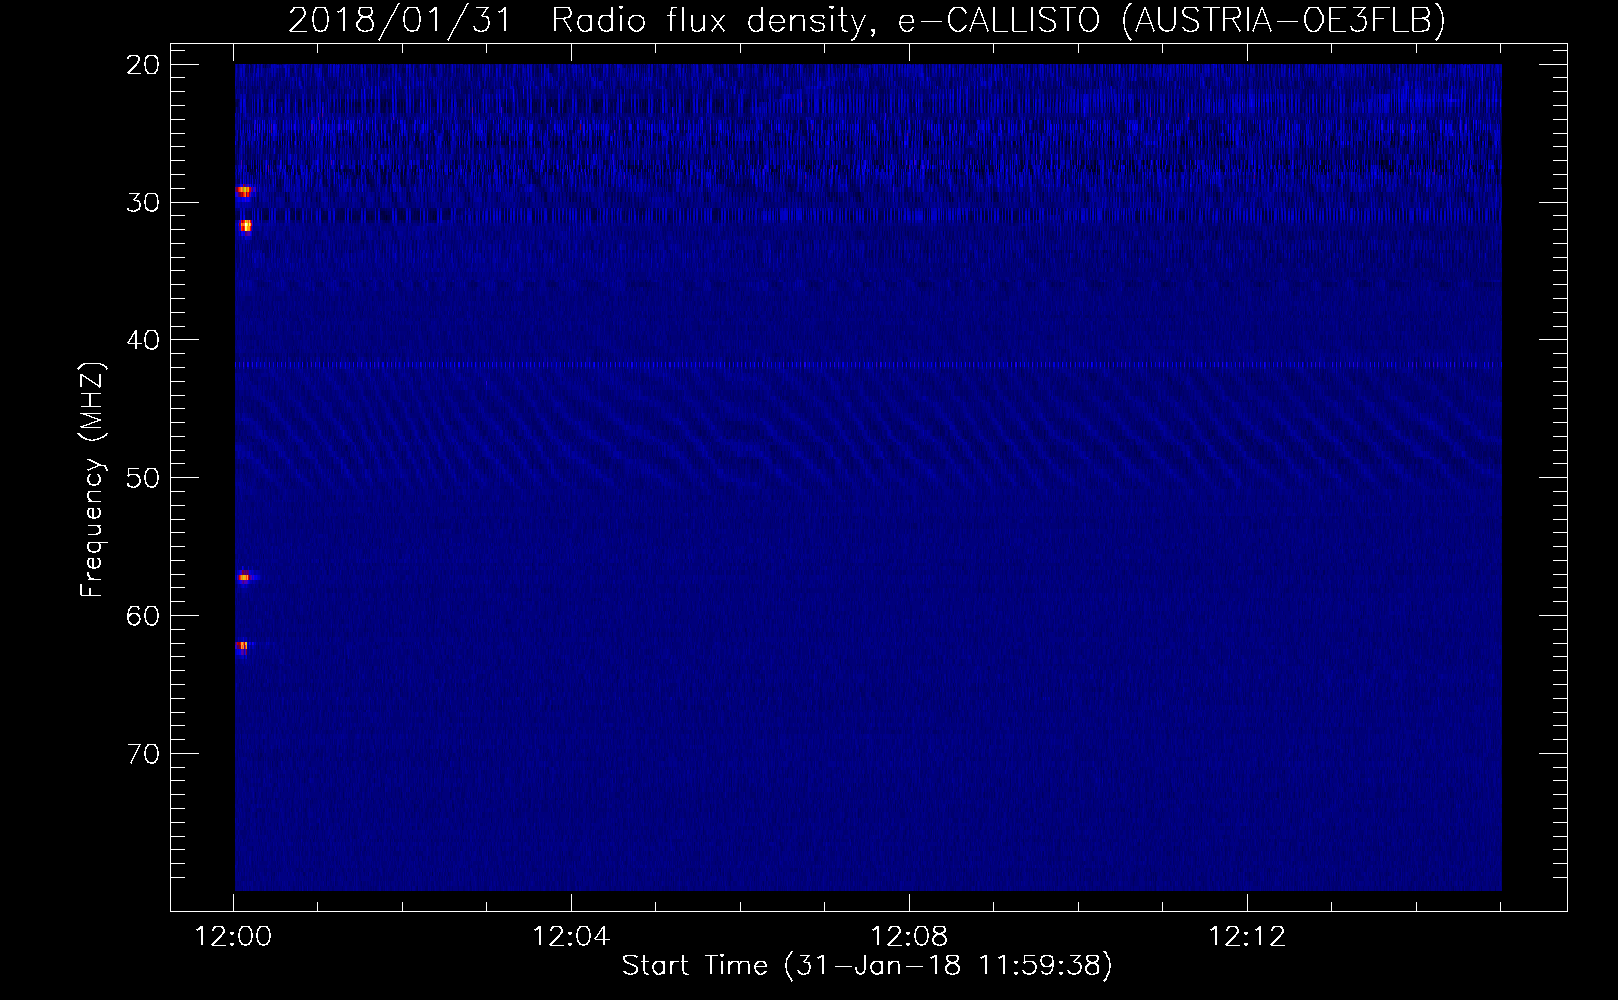Click the bright burst spot near 29 MHz
Viewport: 1618px width, 1000px height.
pos(244,190)
